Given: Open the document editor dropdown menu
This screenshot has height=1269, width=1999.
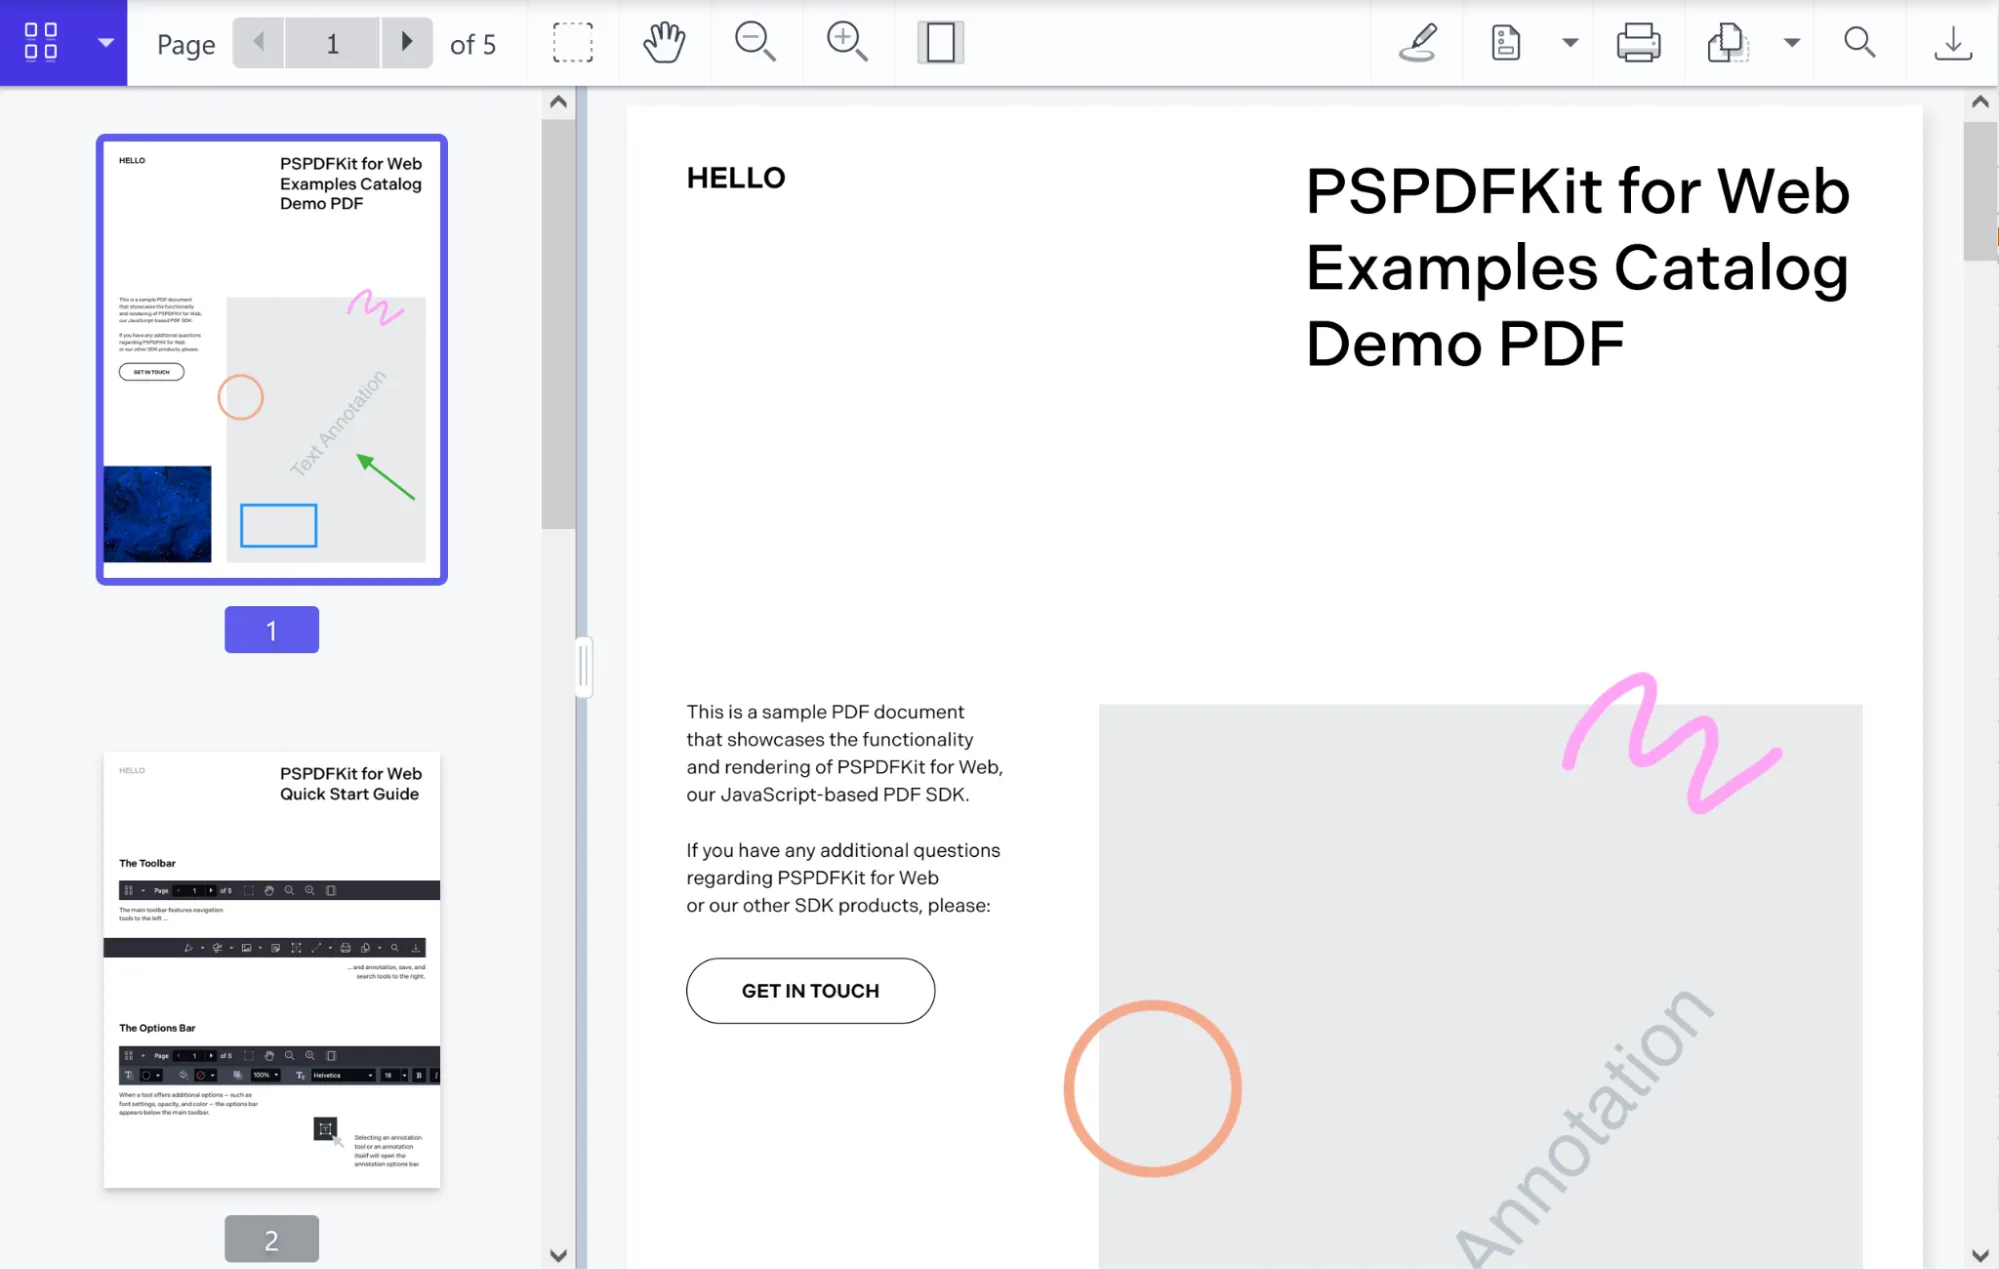Looking at the screenshot, I should (x=1570, y=42).
